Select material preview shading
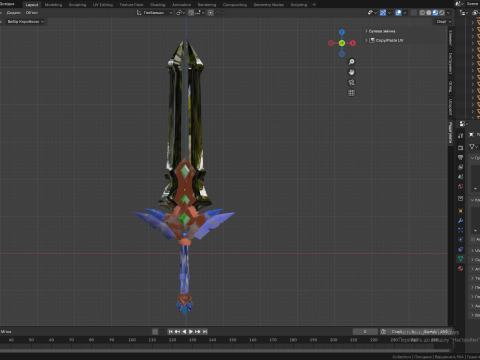Viewport: 480px width, 360px height. (435, 13)
